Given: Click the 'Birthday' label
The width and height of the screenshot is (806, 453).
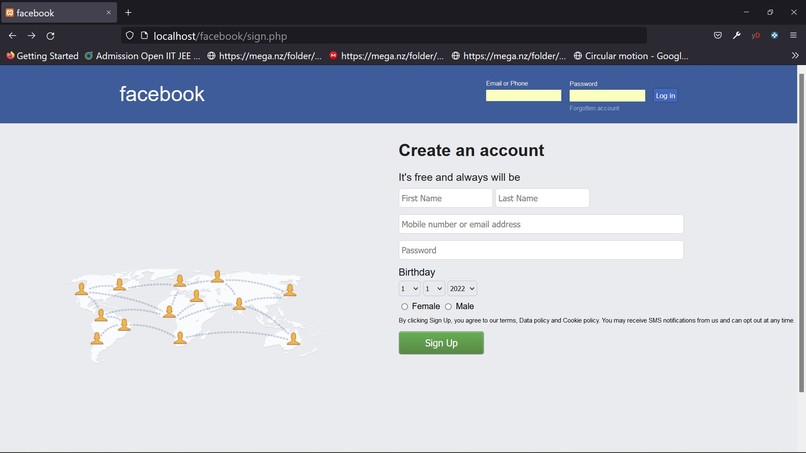Looking at the screenshot, I should [x=417, y=272].
